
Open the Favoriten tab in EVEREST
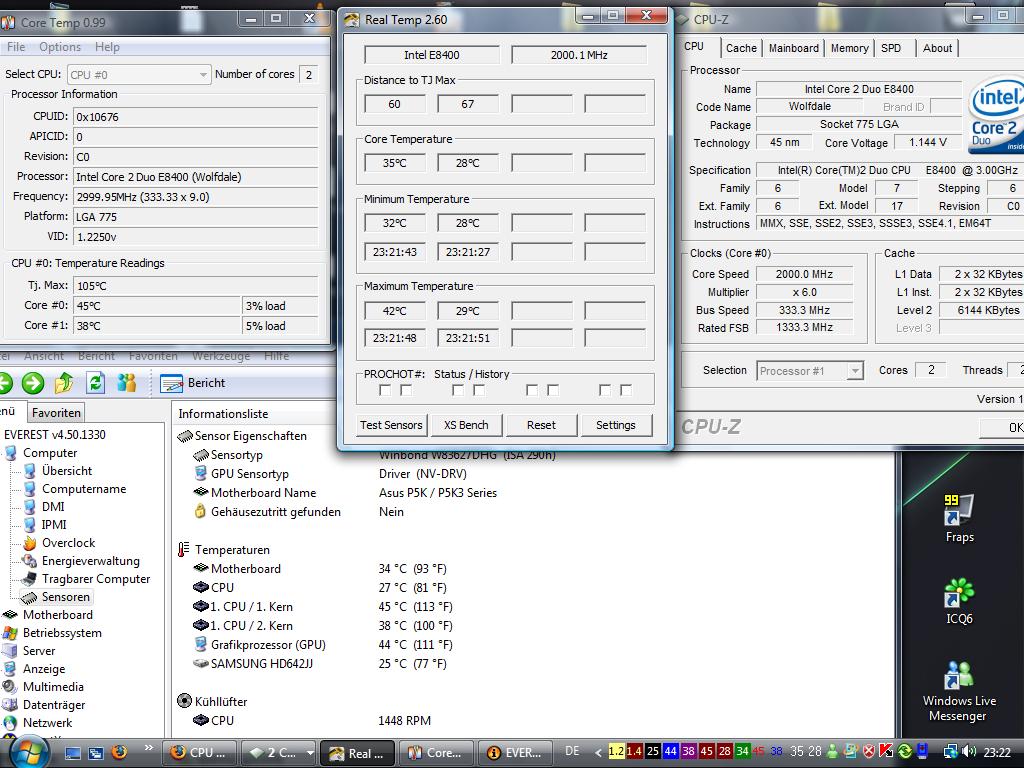point(56,413)
